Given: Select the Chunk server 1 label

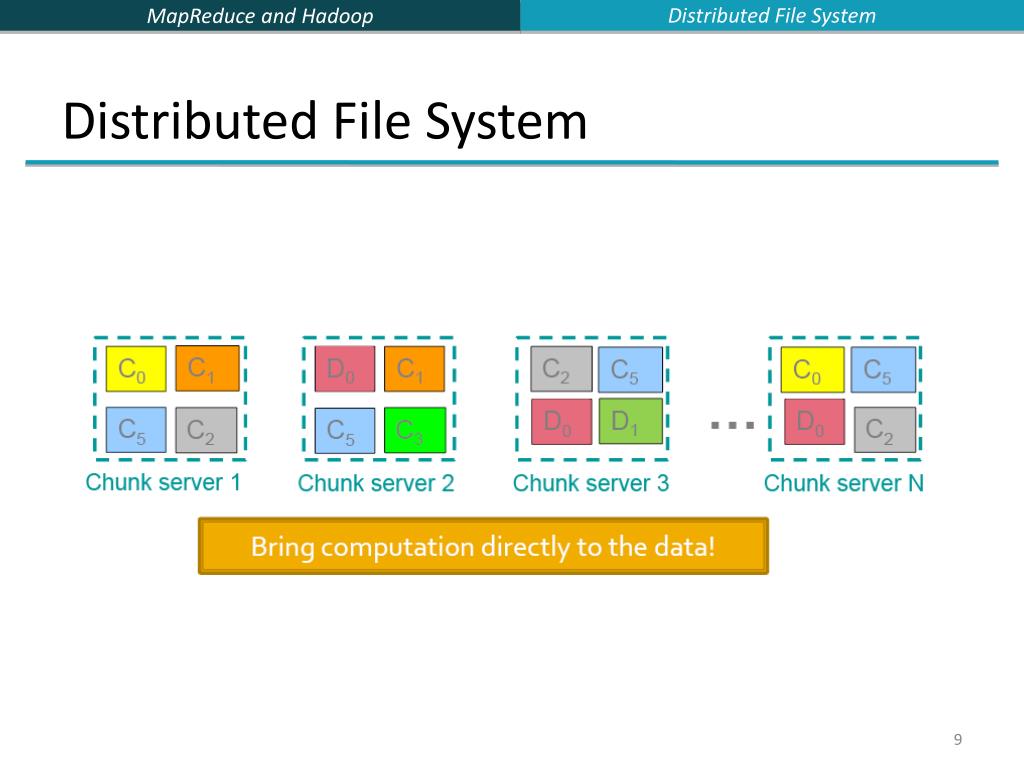Looking at the screenshot, I should click(x=163, y=483).
